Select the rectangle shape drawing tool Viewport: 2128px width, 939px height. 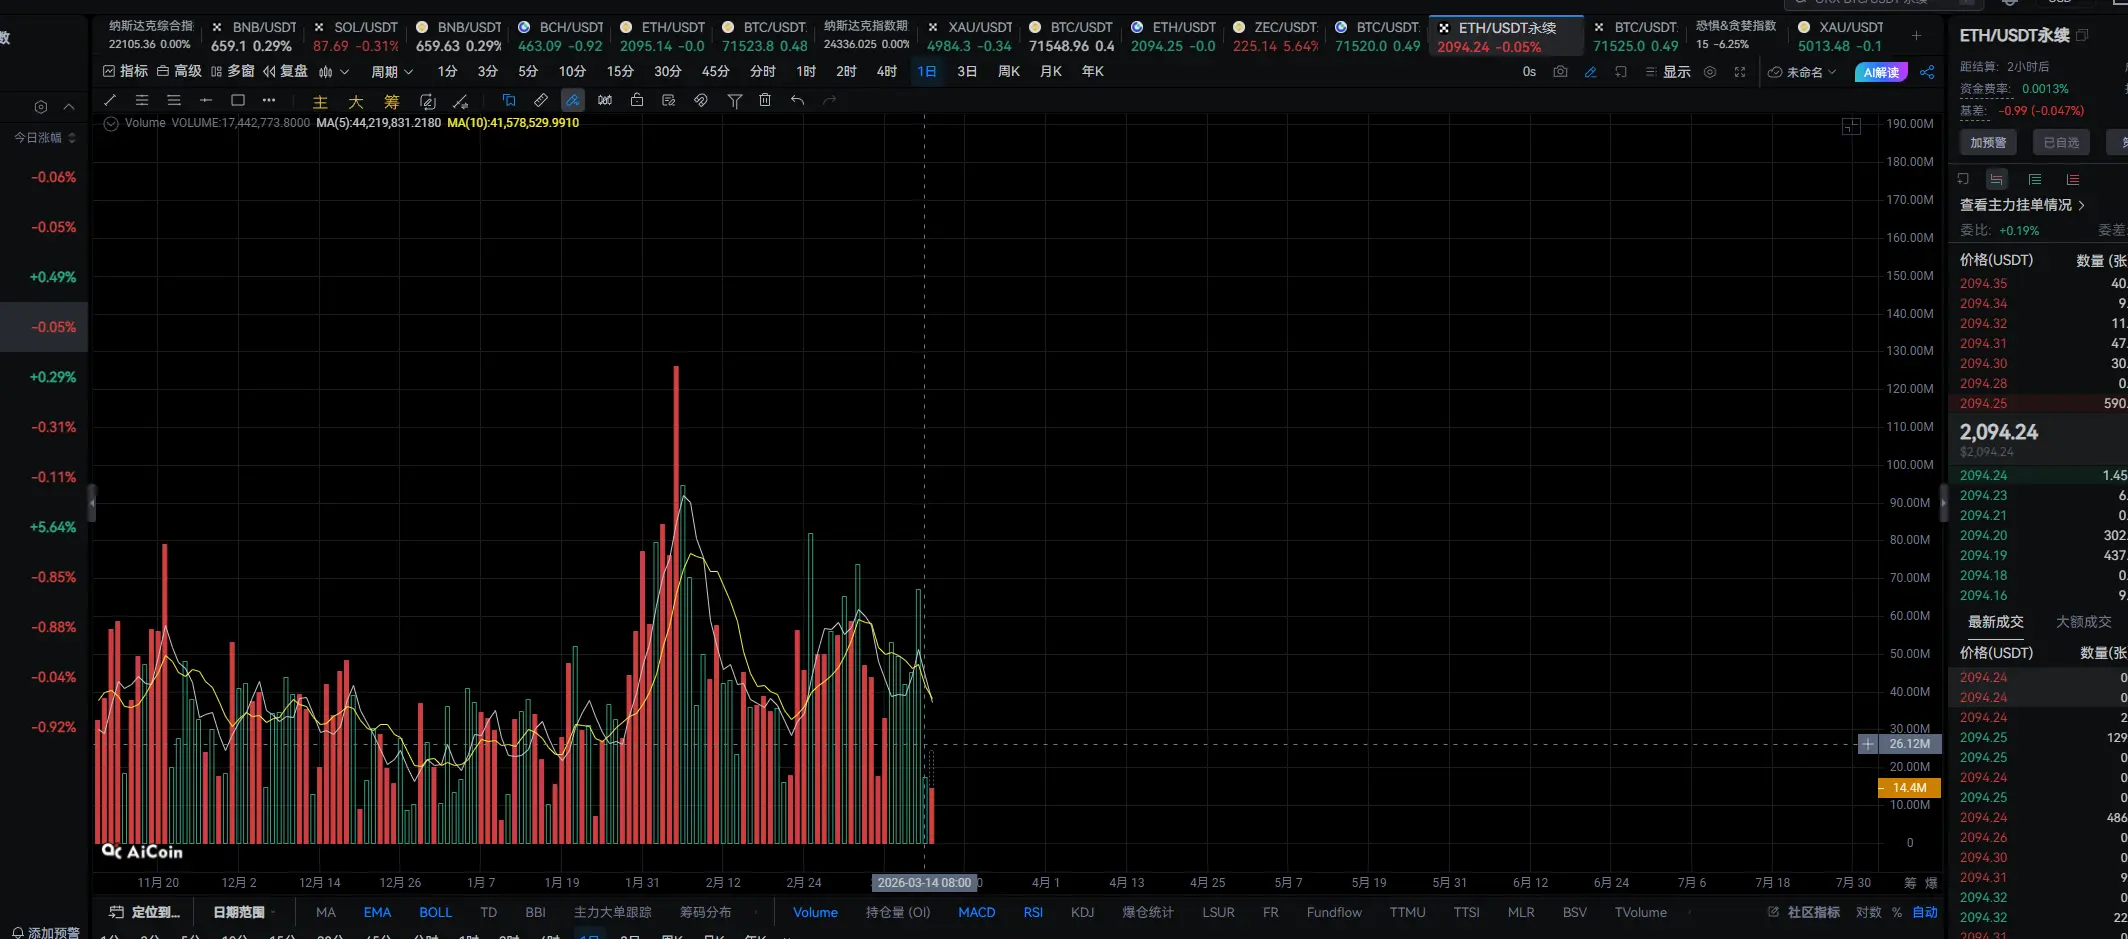point(238,100)
